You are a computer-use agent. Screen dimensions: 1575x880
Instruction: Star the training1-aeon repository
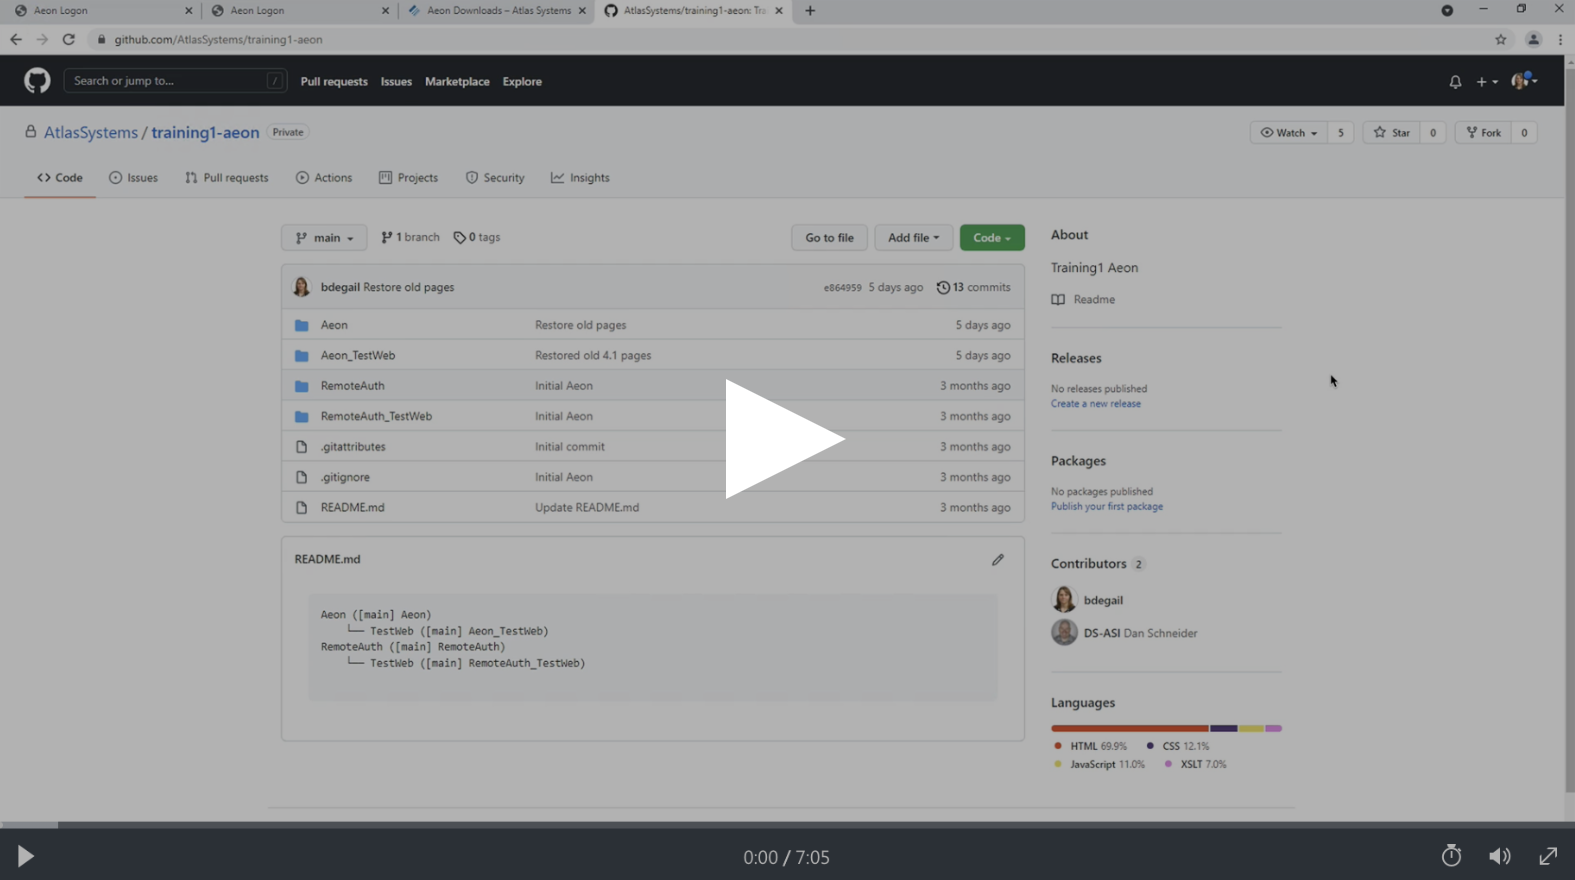point(1392,133)
